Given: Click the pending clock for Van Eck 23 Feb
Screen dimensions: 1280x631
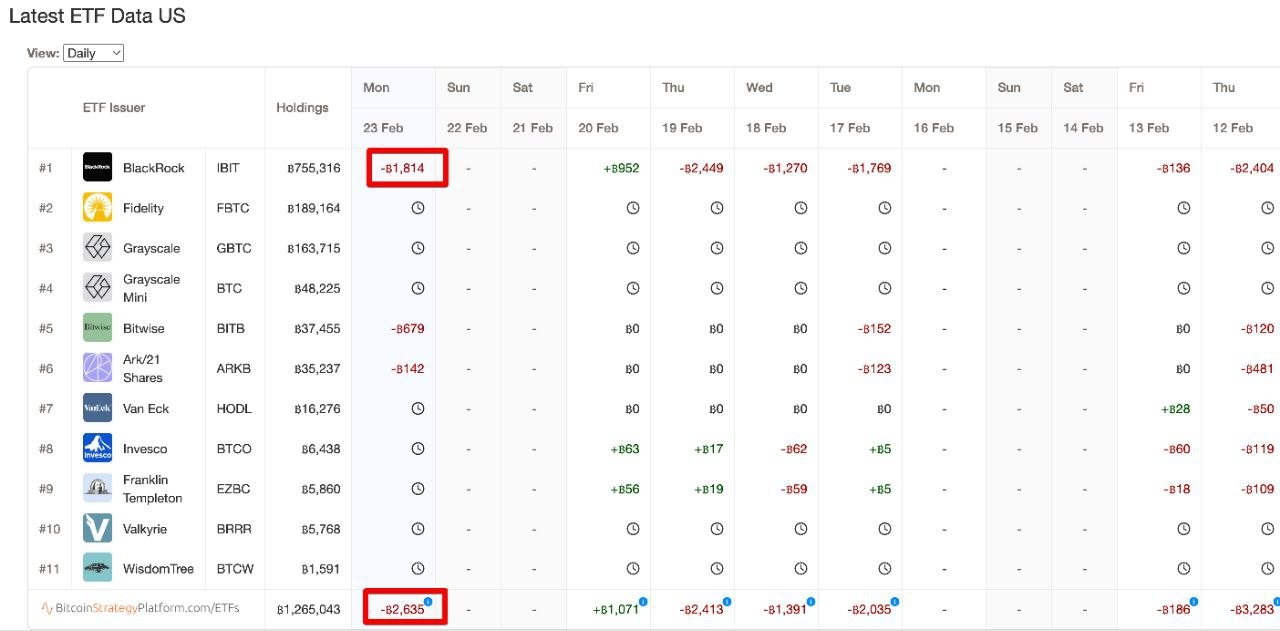Looking at the screenshot, I should click(x=418, y=408).
